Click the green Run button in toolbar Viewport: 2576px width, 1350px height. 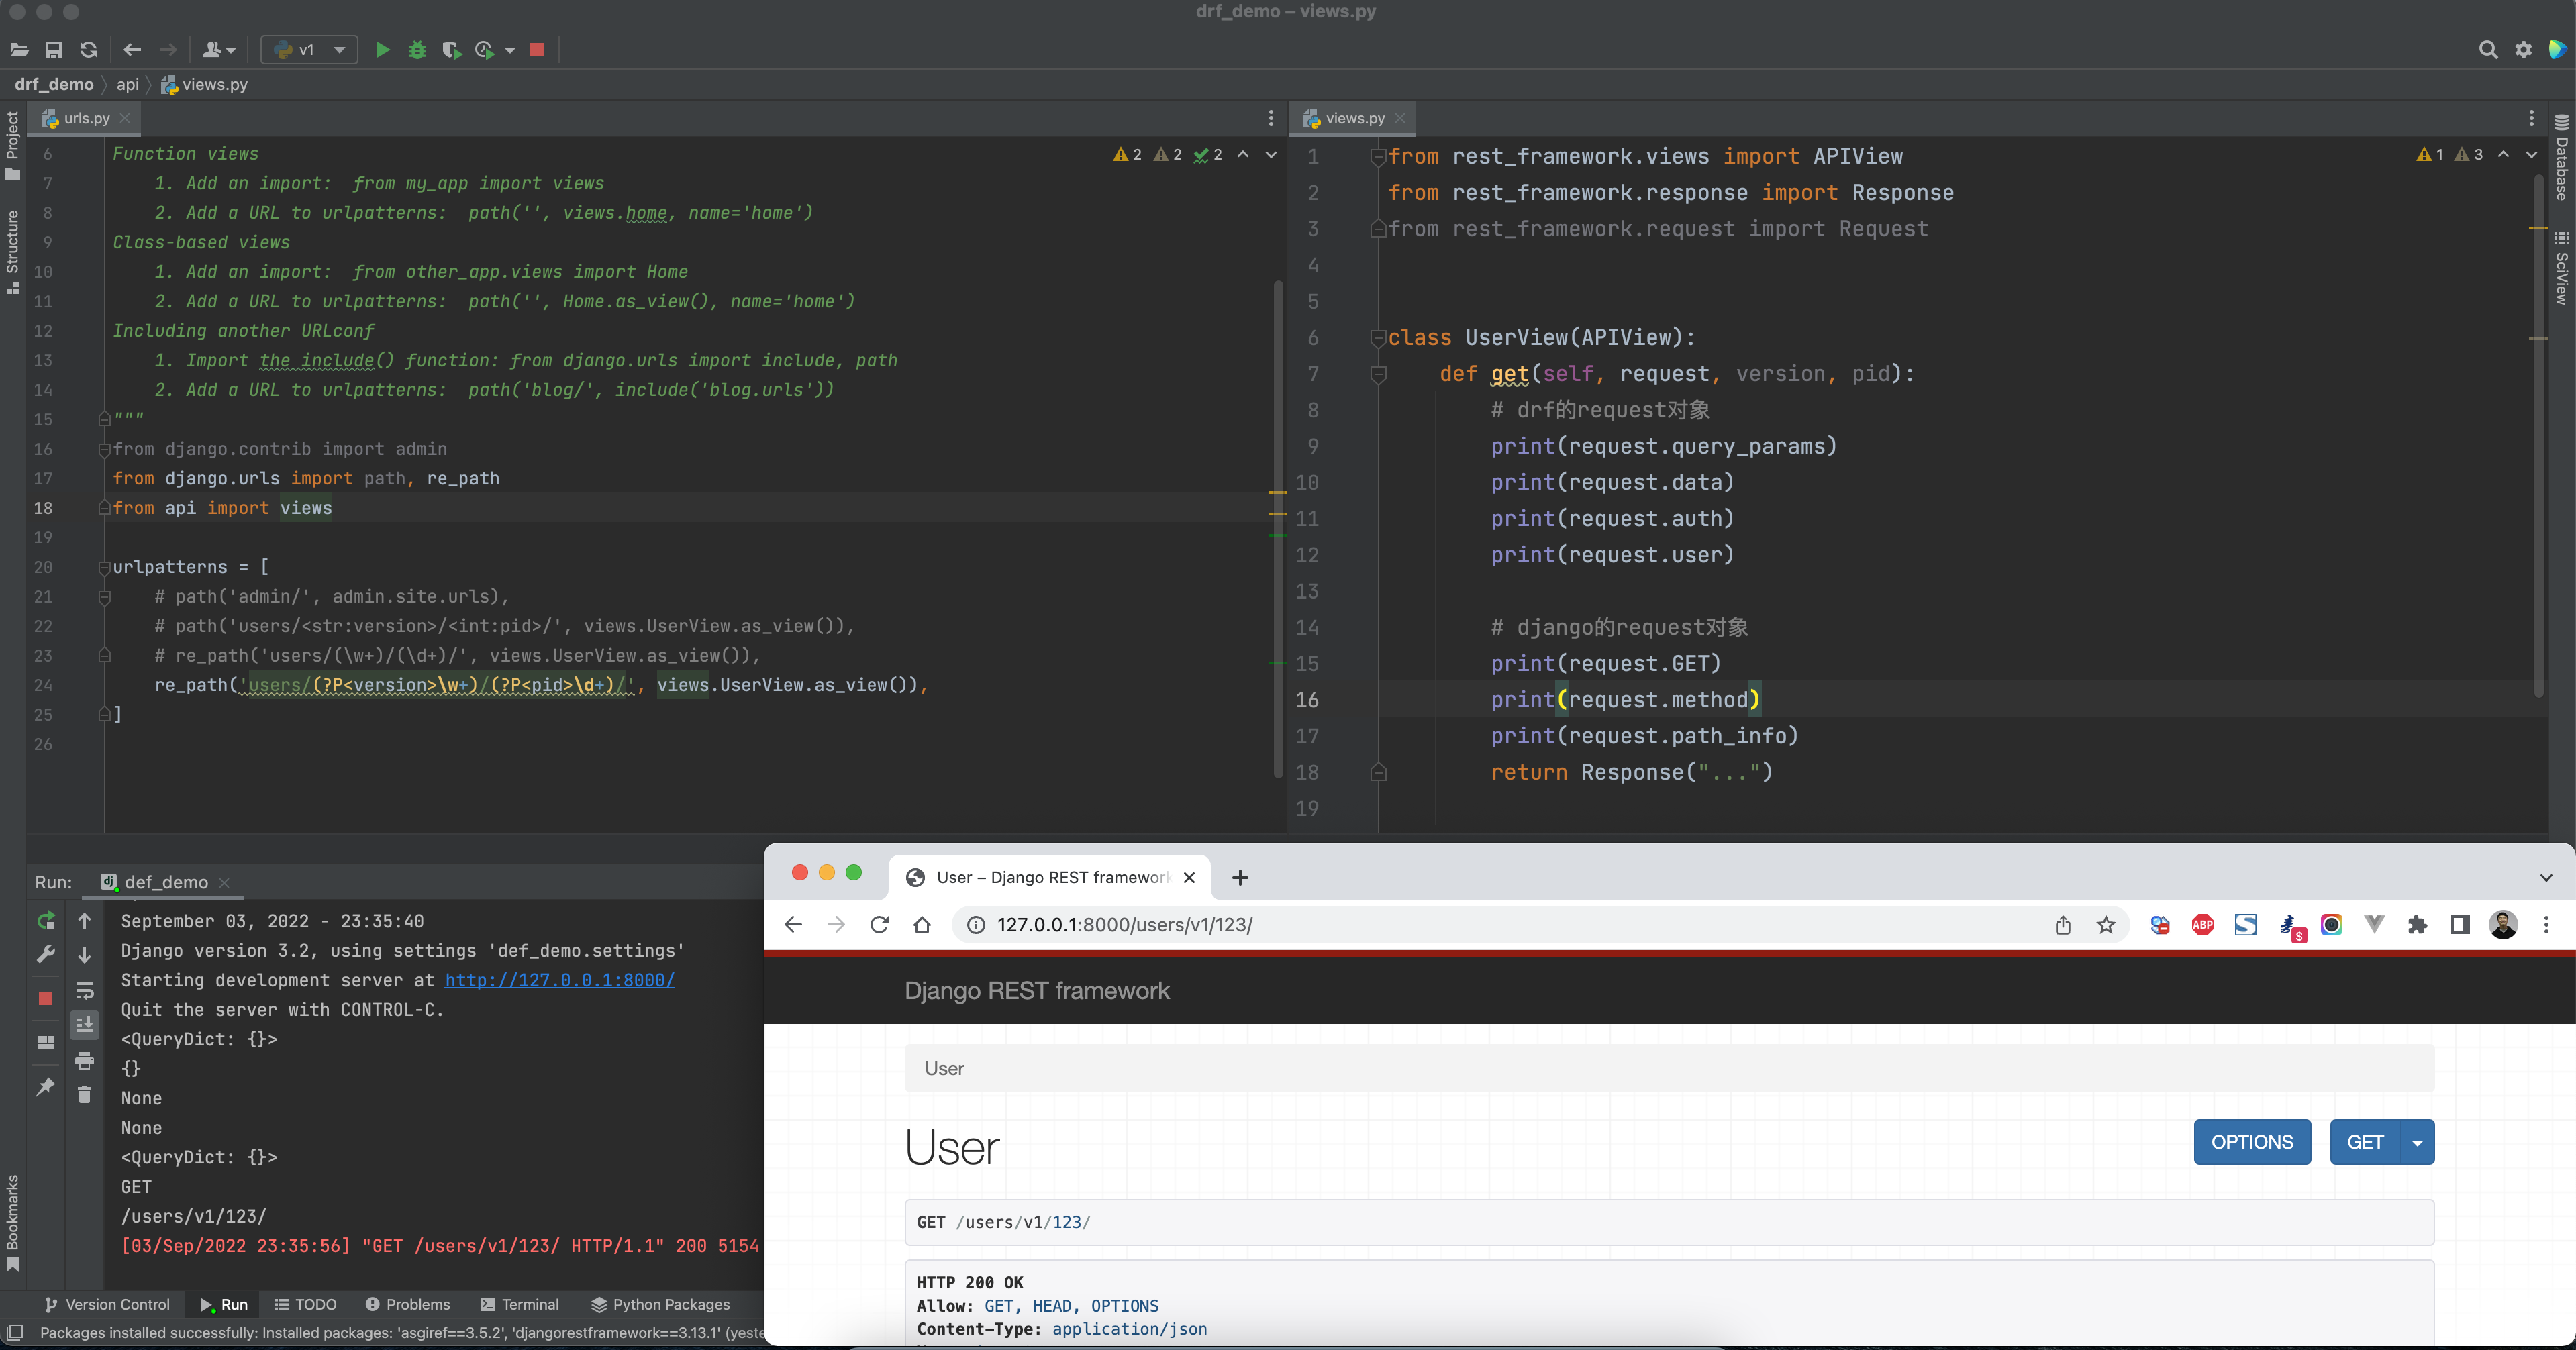382,50
